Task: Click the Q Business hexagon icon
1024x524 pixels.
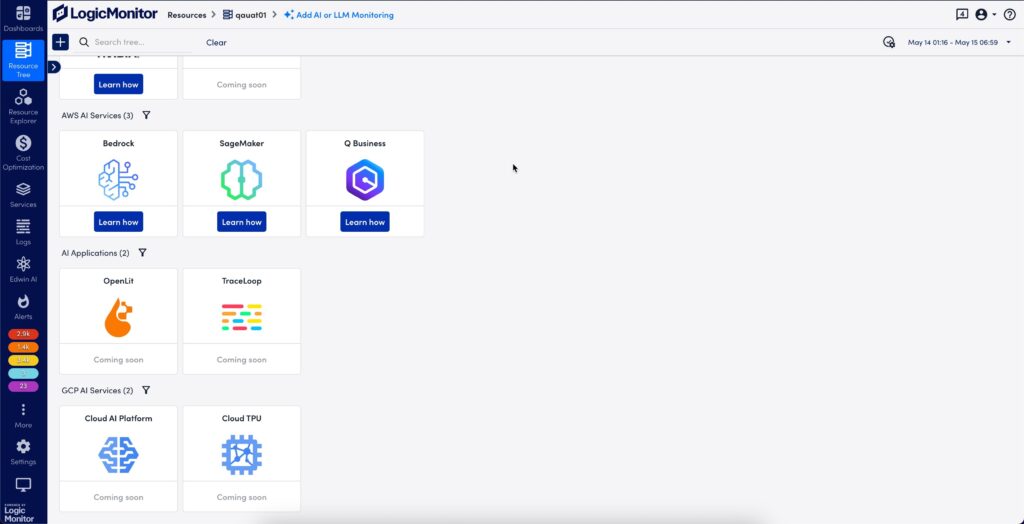Action: 365,179
